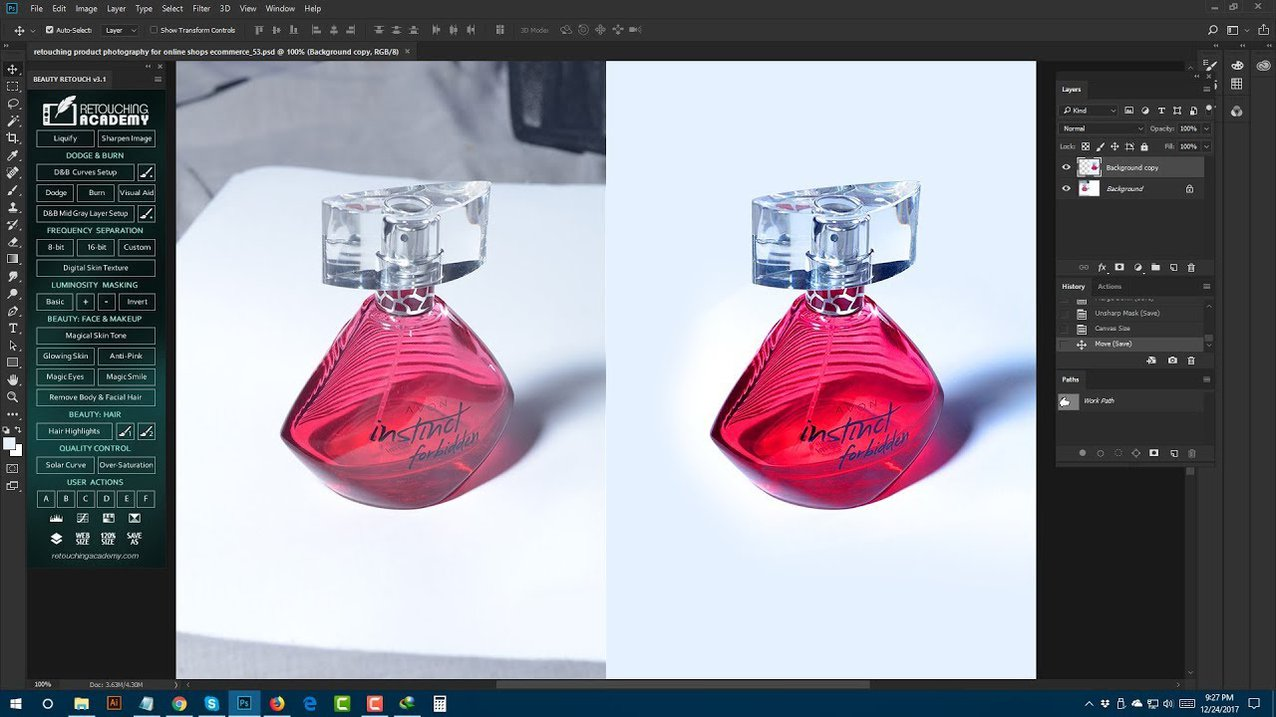Create new adjustment layer icon
Screen dimensions: 1276x717
(1138, 268)
